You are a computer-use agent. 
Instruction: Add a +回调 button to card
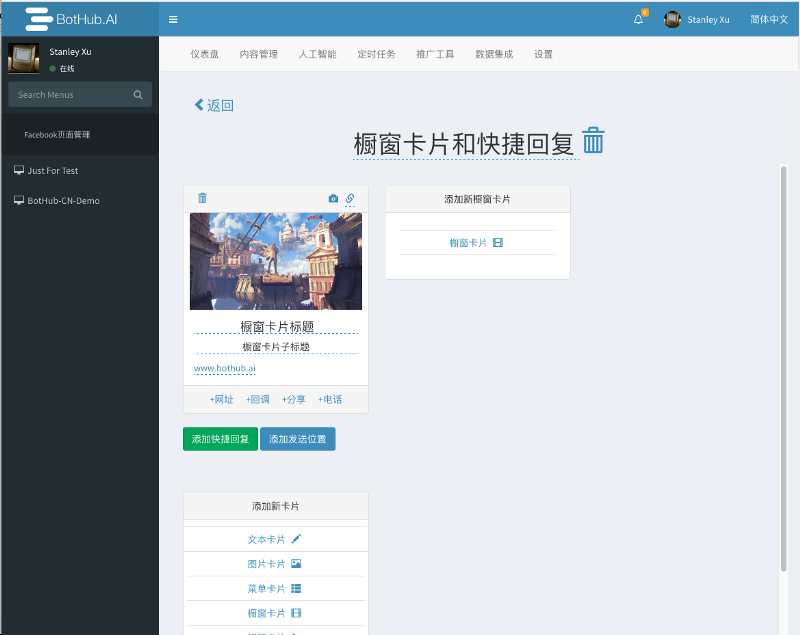[x=257, y=399]
